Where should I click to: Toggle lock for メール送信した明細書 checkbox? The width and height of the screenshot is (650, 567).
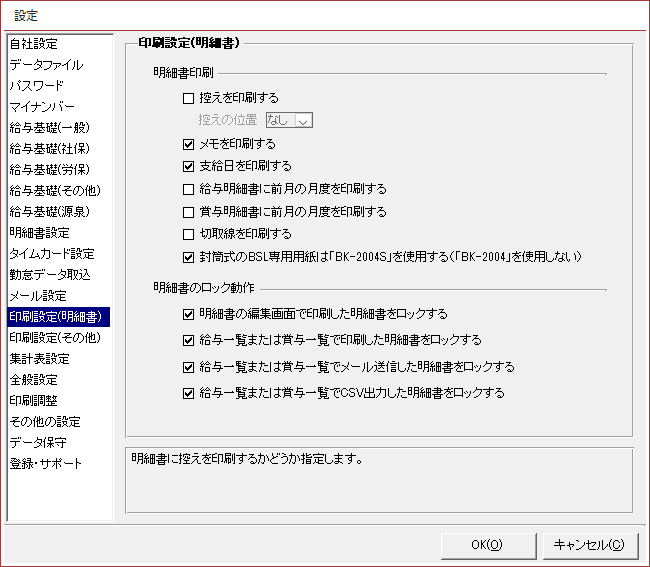[189, 367]
